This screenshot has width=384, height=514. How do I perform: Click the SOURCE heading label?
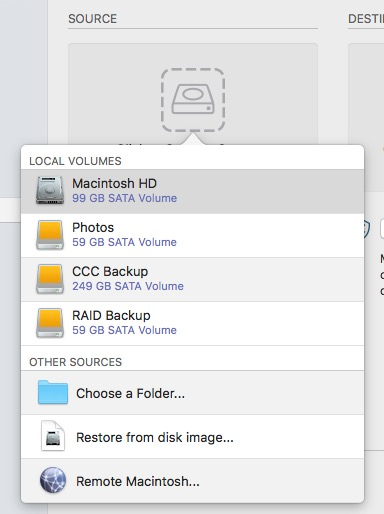point(93,19)
